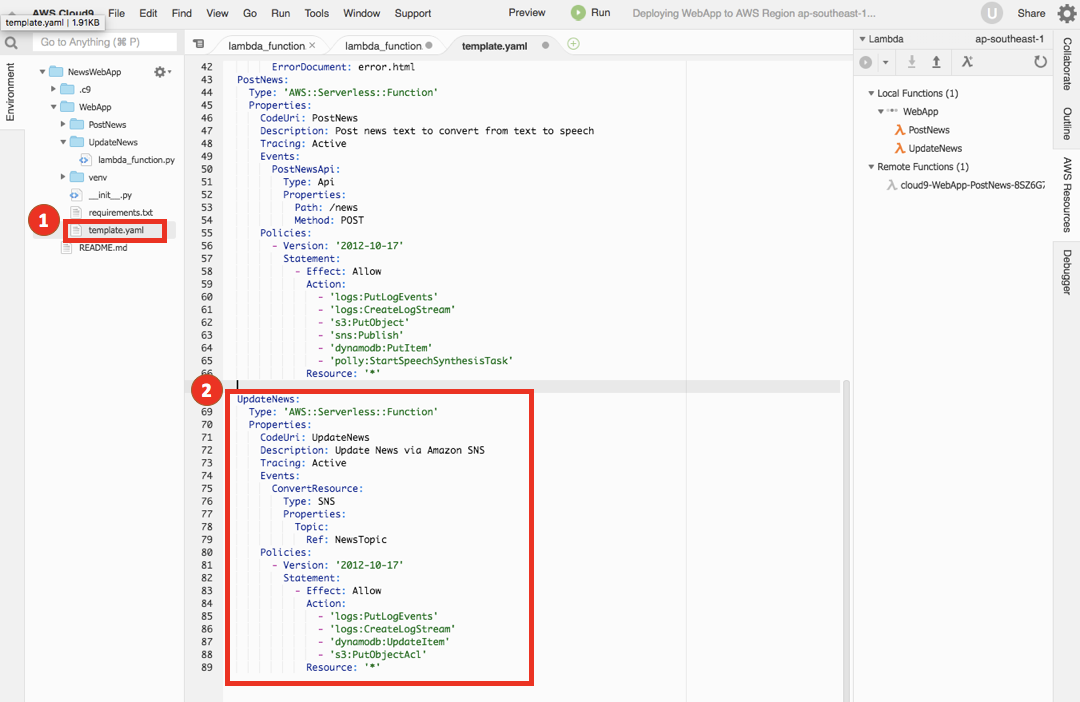Click the Share button
The height and width of the screenshot is (702, 1080).
tap(1031, 13)
